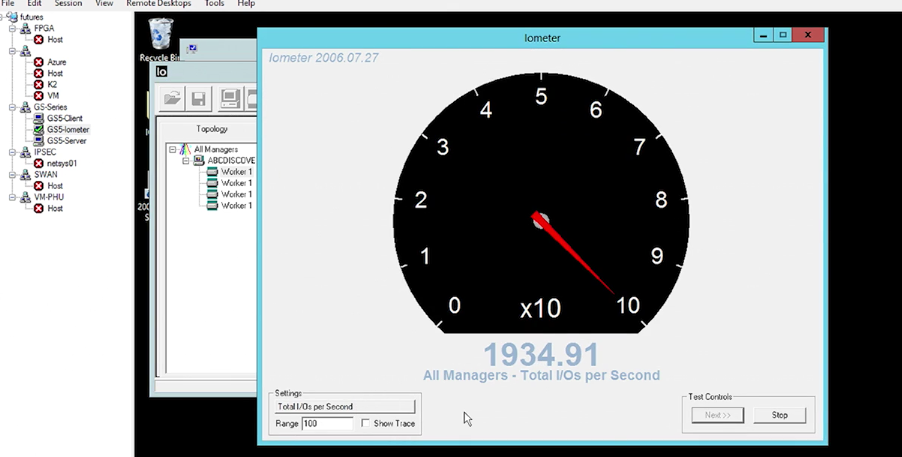Viewport: 902px width, 457px height.
Task: Click the Open config folder toolbar icon
Action: 172,98
